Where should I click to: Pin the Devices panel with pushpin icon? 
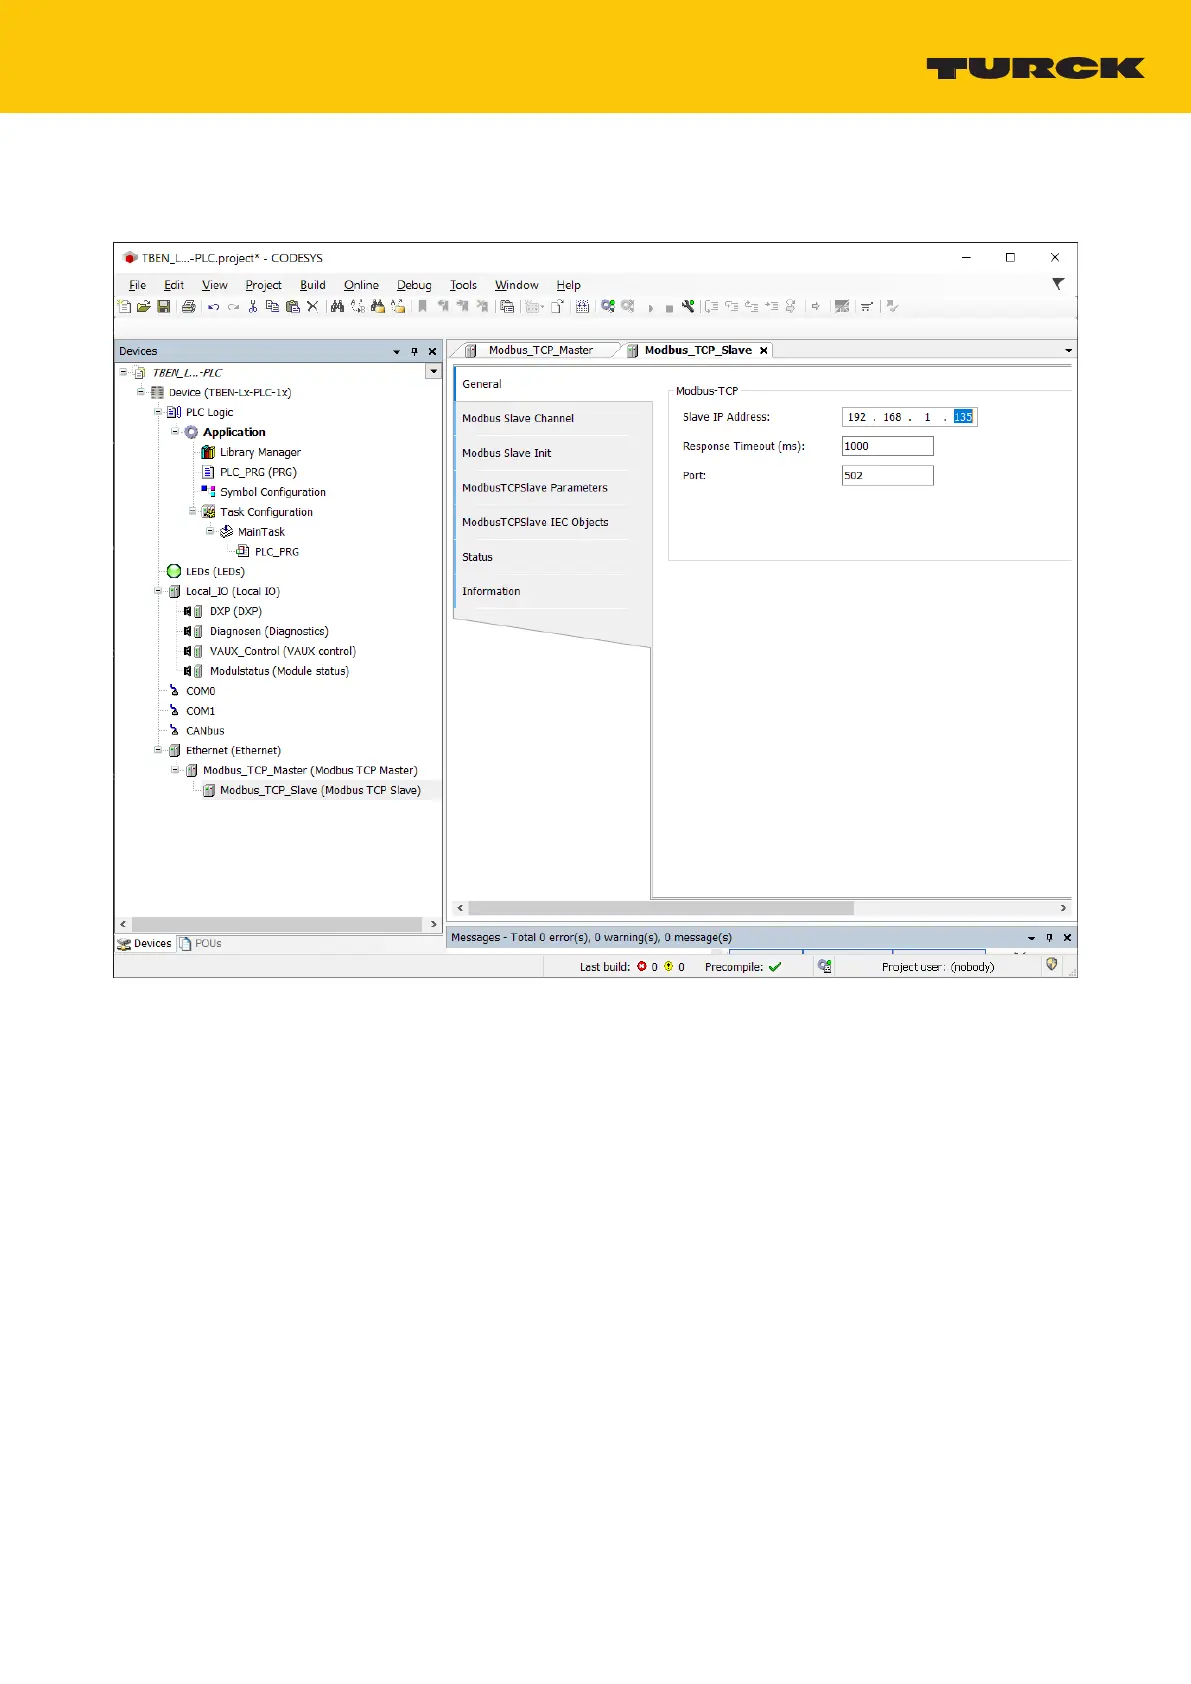[414, 351]
